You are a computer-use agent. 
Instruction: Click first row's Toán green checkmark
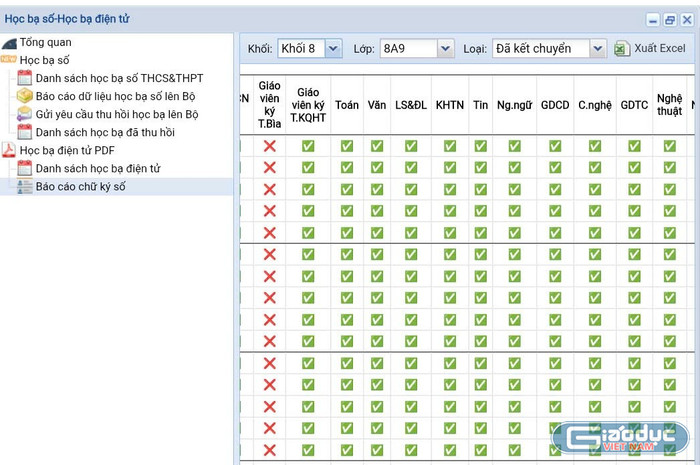[x=347, y=146]
